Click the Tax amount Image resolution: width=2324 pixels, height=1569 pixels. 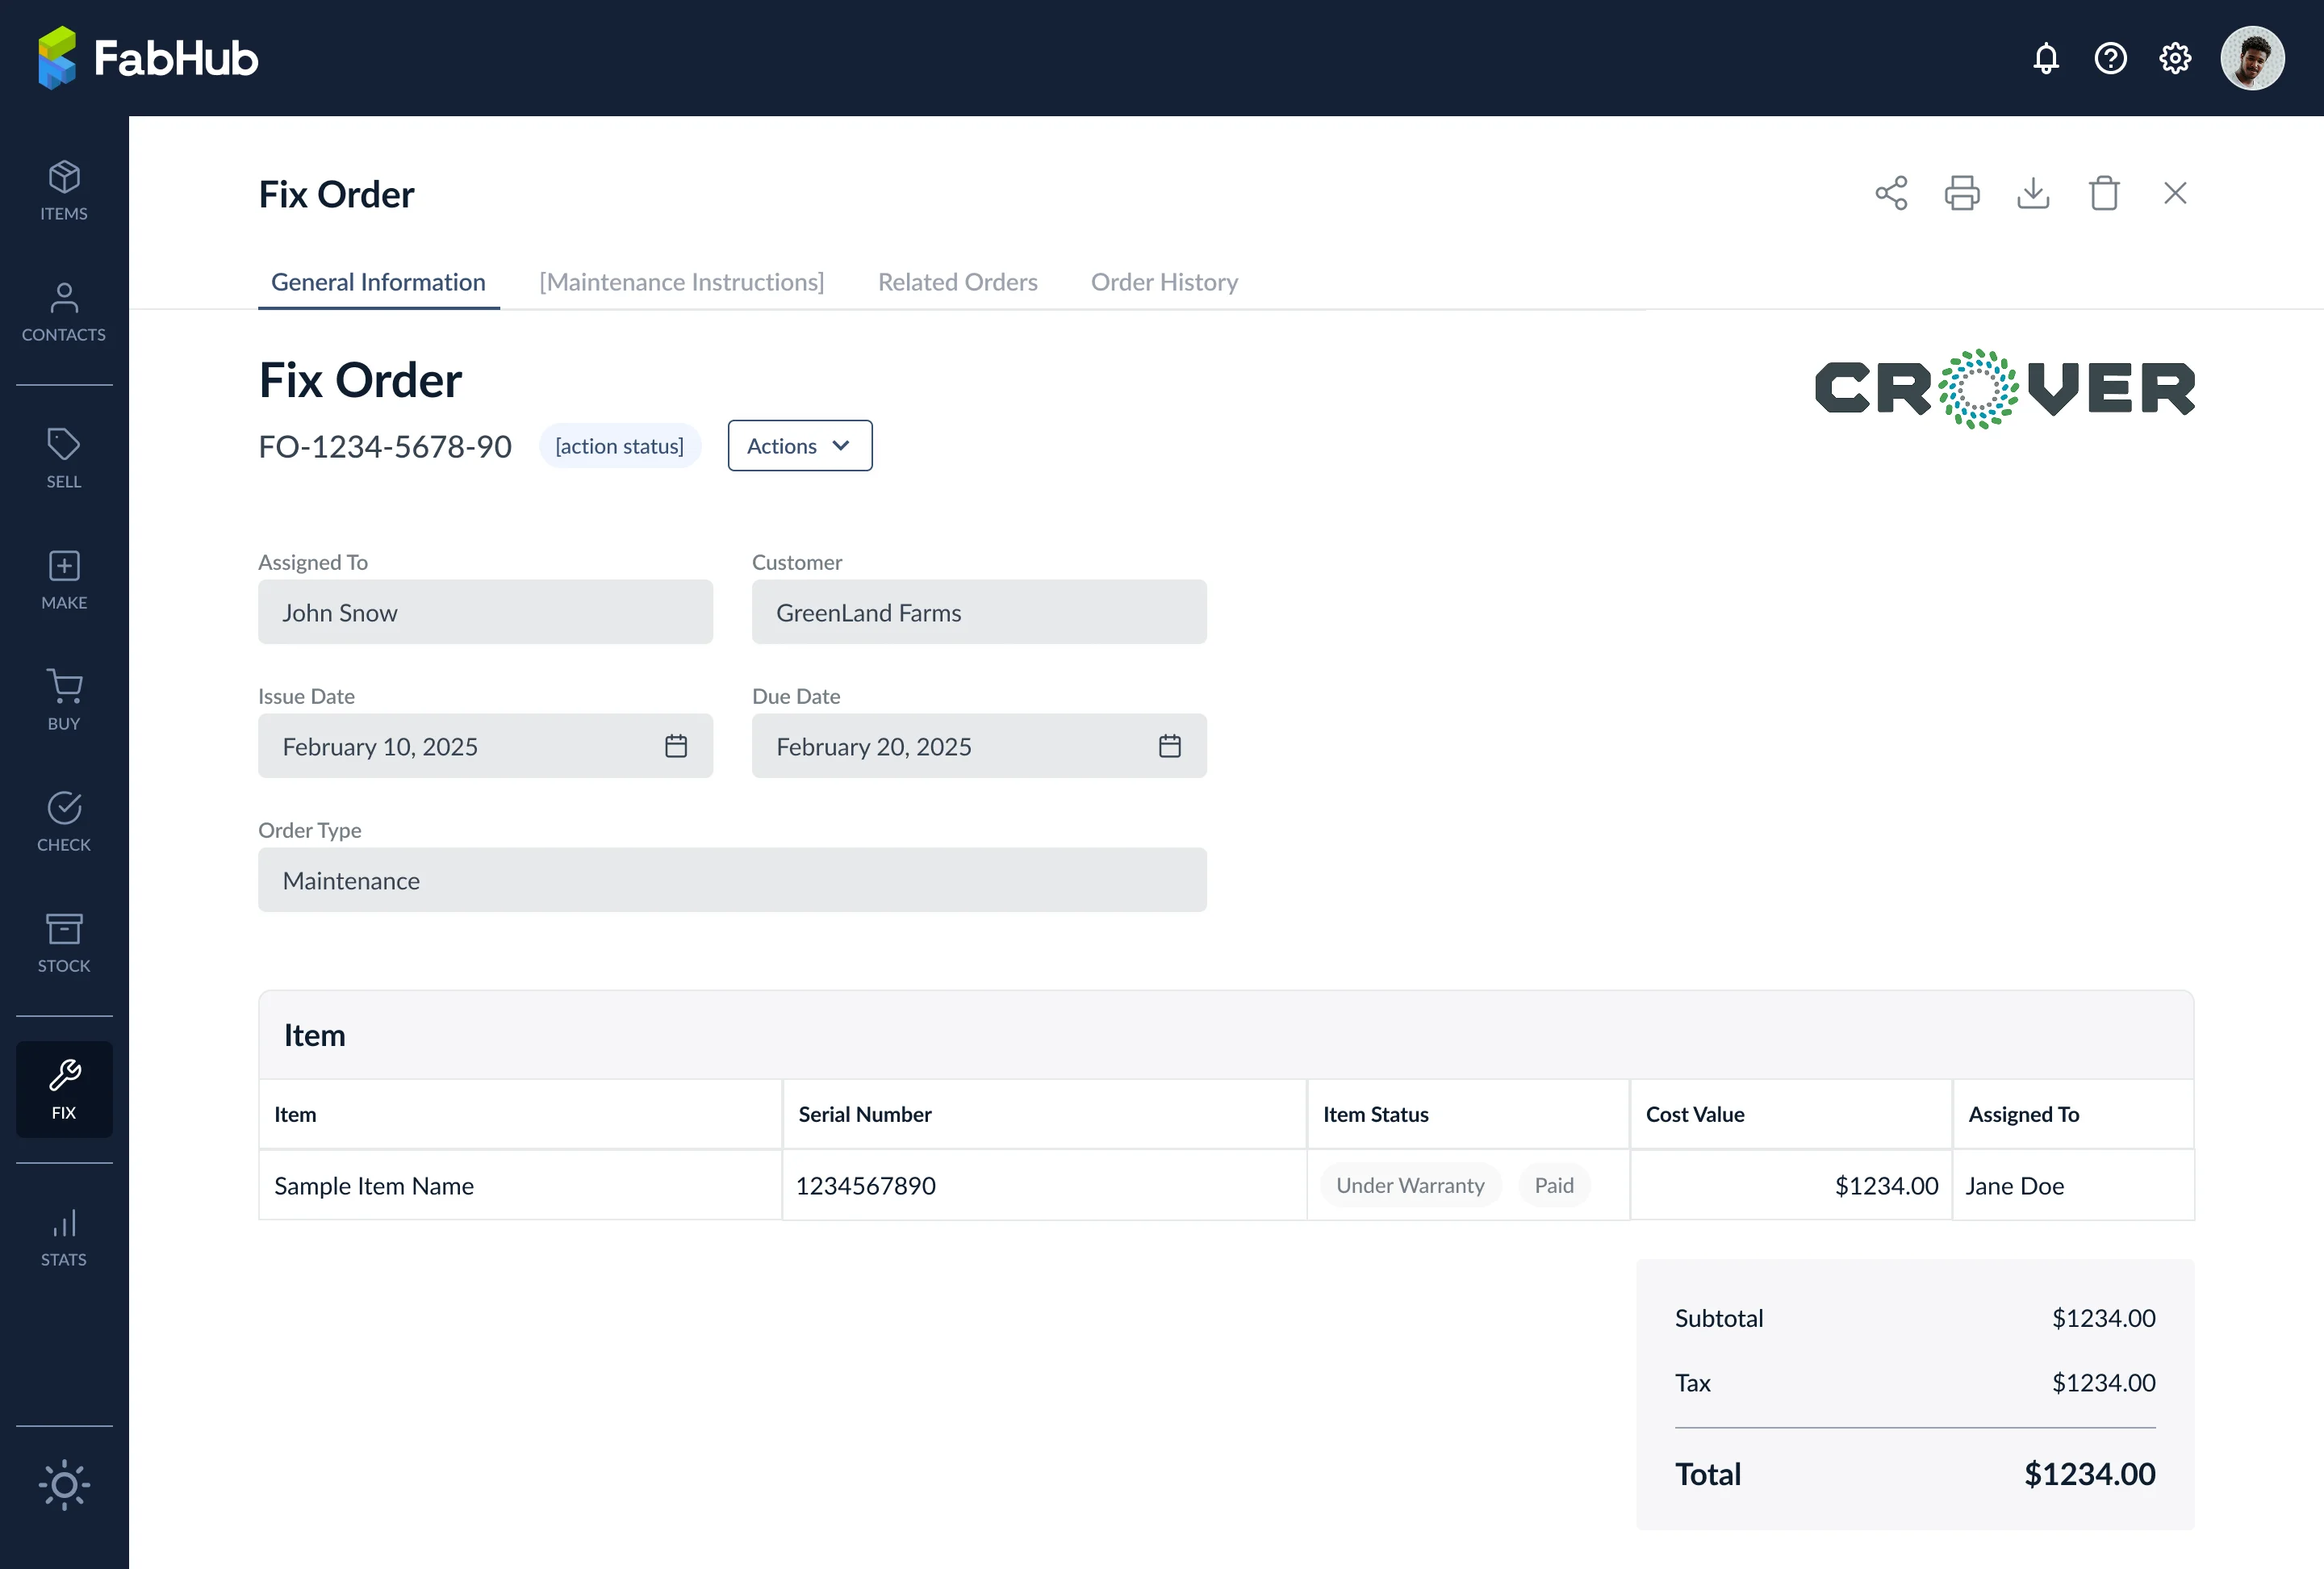tap(2103, 1383)
